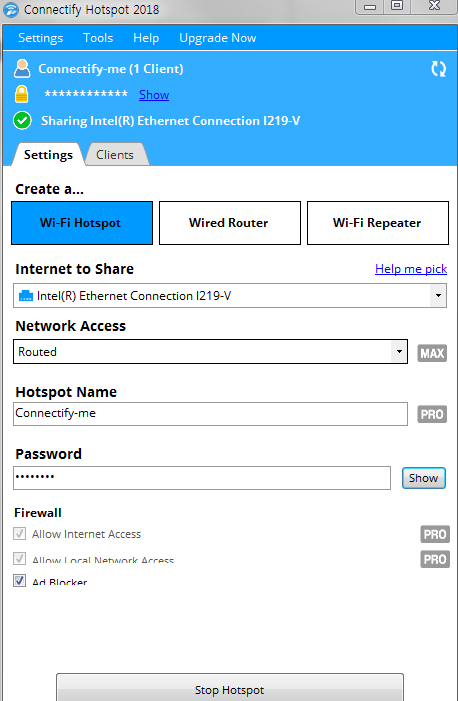Toggle the Allow Internet Access checkbox
This screenshot has width=458, height=701.
tap(20, 533)
